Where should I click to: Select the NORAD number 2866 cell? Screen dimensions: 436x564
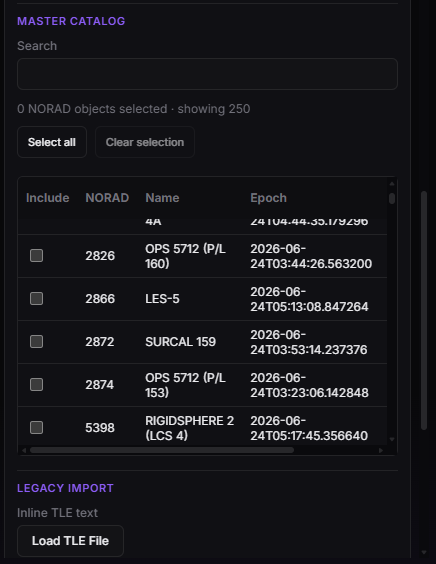(x=100, y=299)
